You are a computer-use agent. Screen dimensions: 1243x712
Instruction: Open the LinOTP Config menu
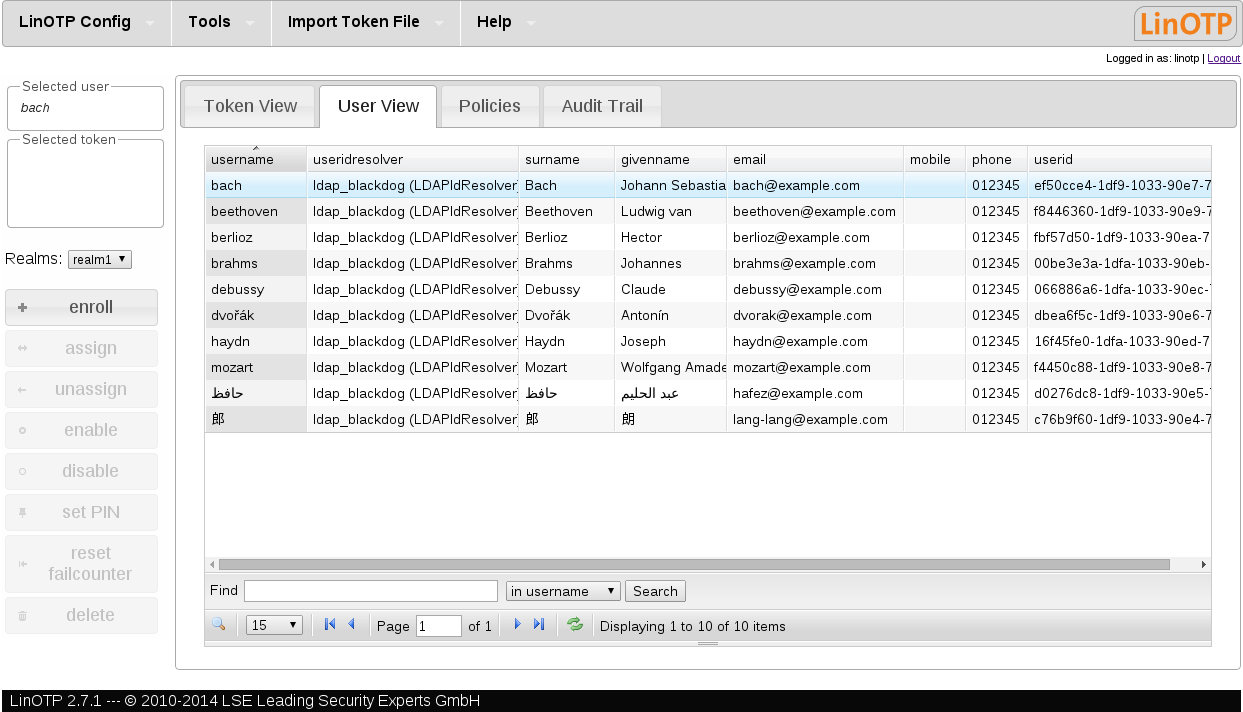click(x=86, y=23)
